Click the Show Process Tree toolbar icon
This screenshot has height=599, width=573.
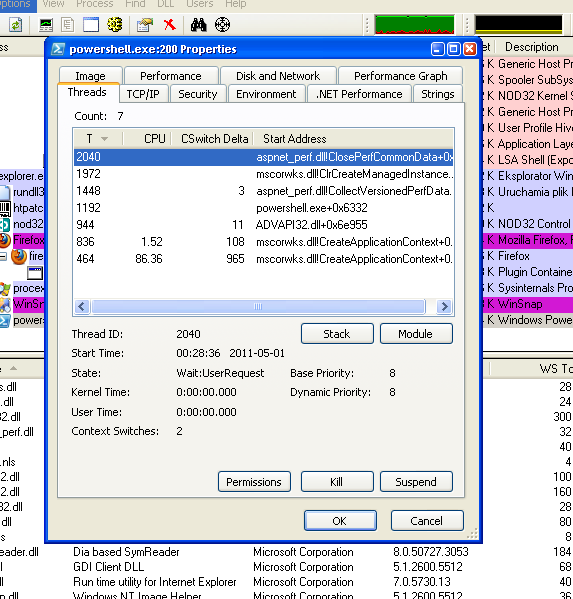click(x=68, y=25)
